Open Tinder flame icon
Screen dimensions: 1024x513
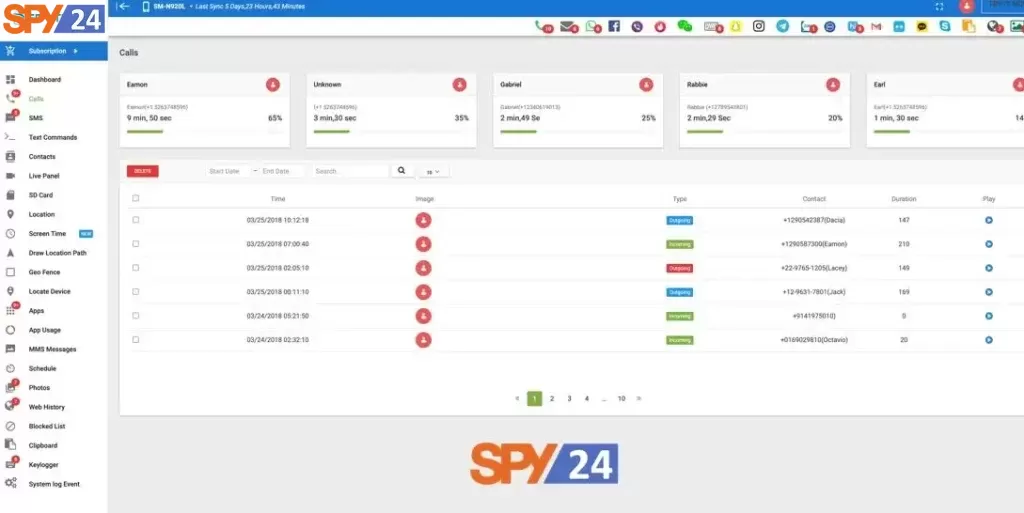(x=660, y=27)
